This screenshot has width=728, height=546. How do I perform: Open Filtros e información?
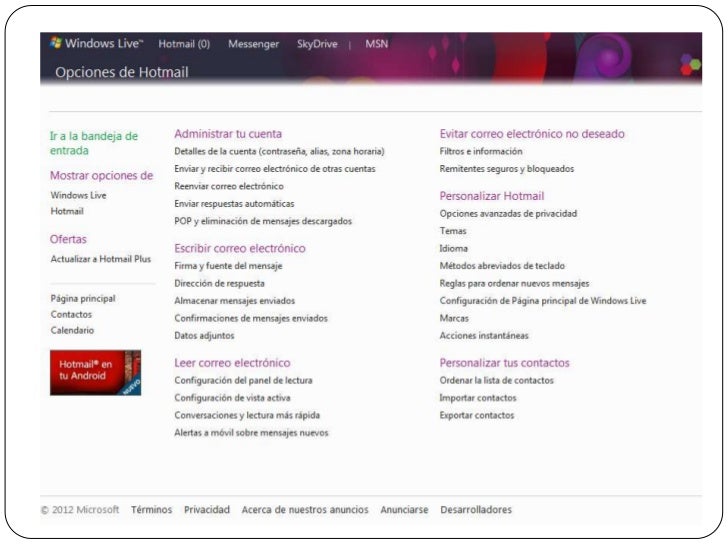(x=481, y=151)
